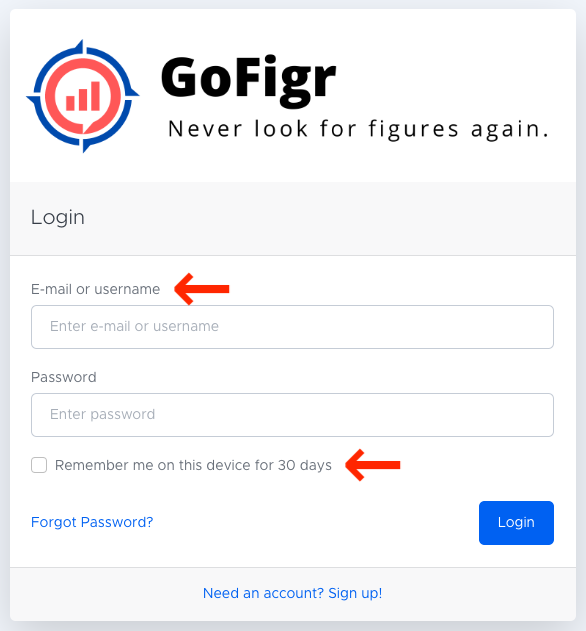The width and height of the screenshot is (586, 631).
Task: Click the Login heading of the form
Action: pyautogui.click(x=58, y=218)
